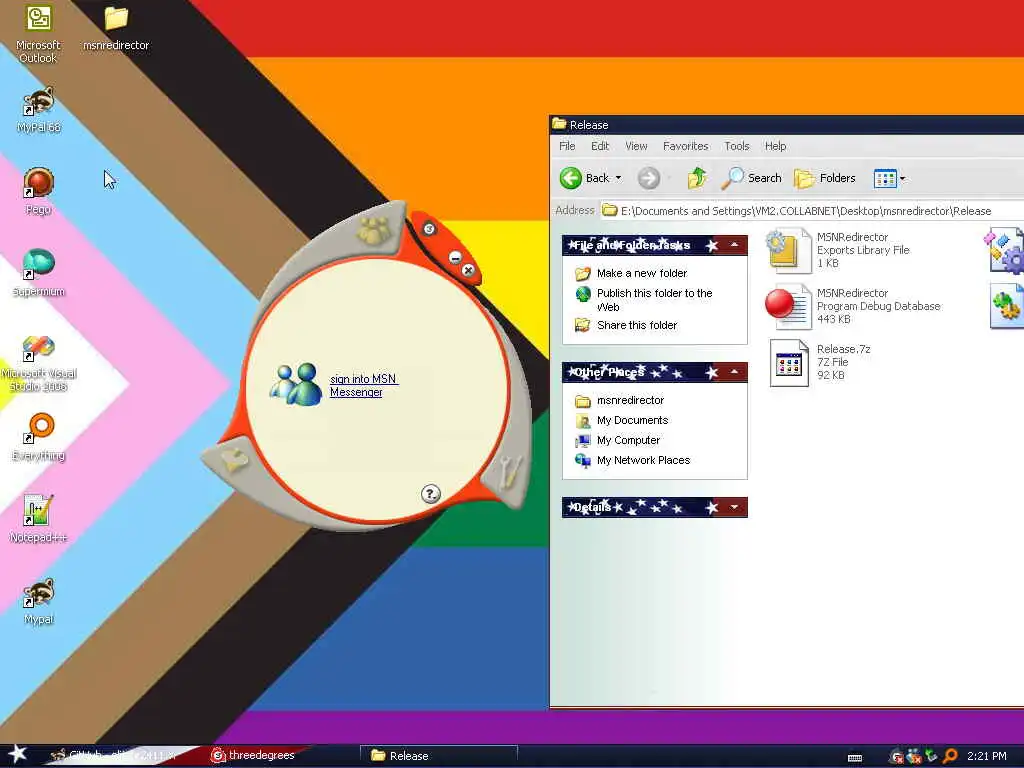
Task: Click the keyboard icon in system tray
Action: pyautogui.click(x=855, y=758)
